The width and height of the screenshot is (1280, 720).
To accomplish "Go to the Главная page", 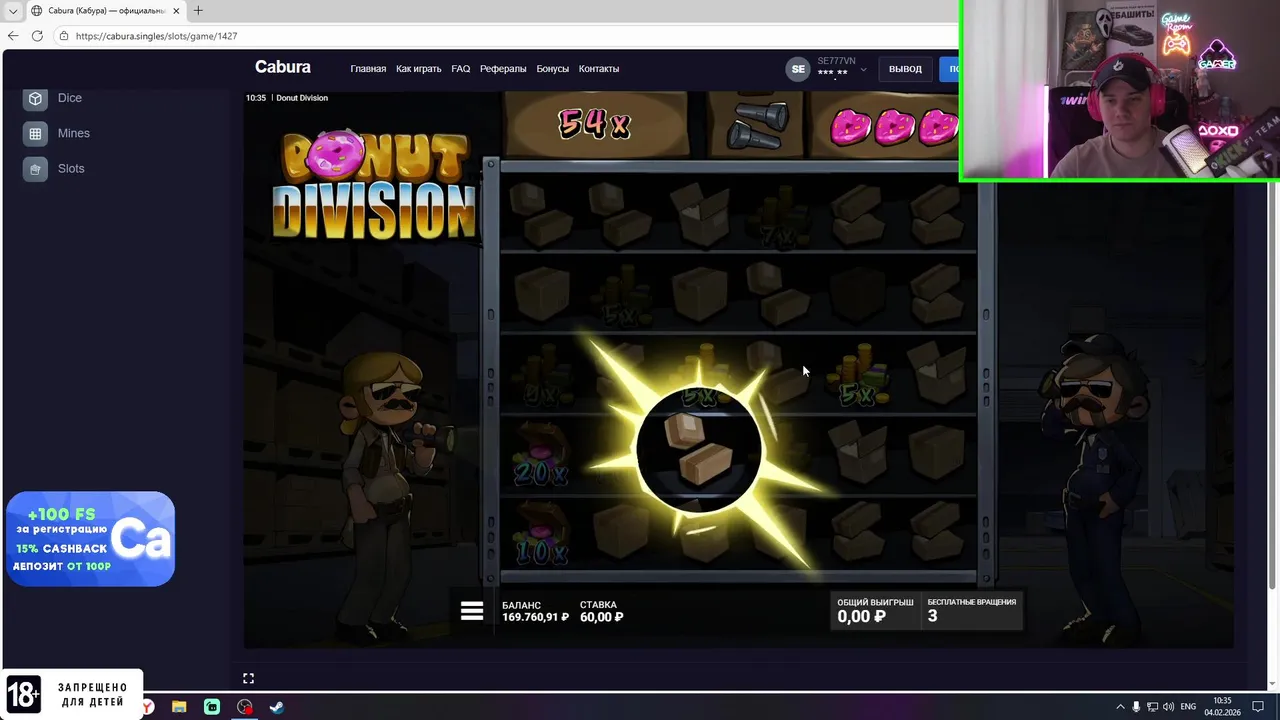I will 368,69.
